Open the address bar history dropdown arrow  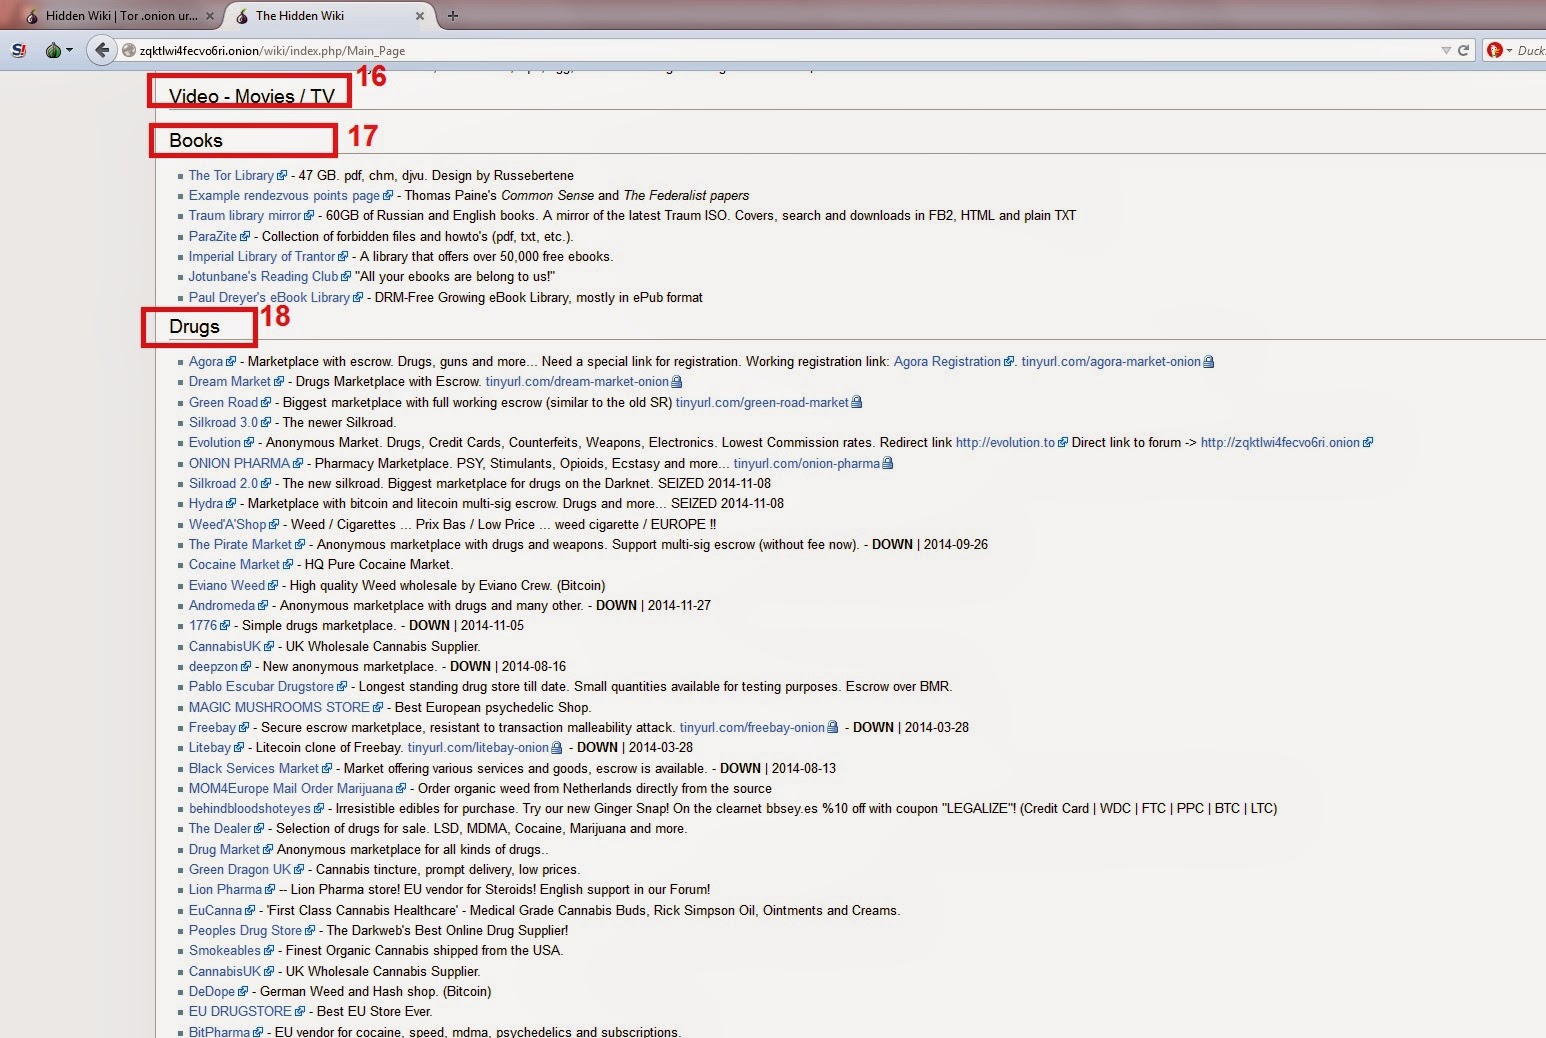coord(1445,50)
